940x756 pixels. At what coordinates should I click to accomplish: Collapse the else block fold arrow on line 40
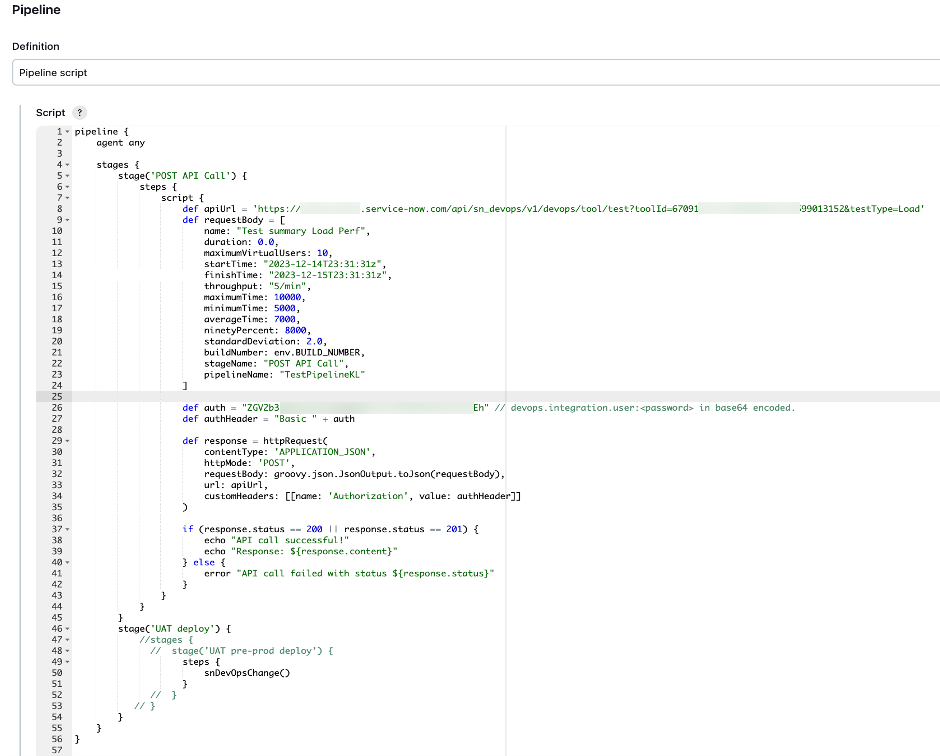coord(67,562)
